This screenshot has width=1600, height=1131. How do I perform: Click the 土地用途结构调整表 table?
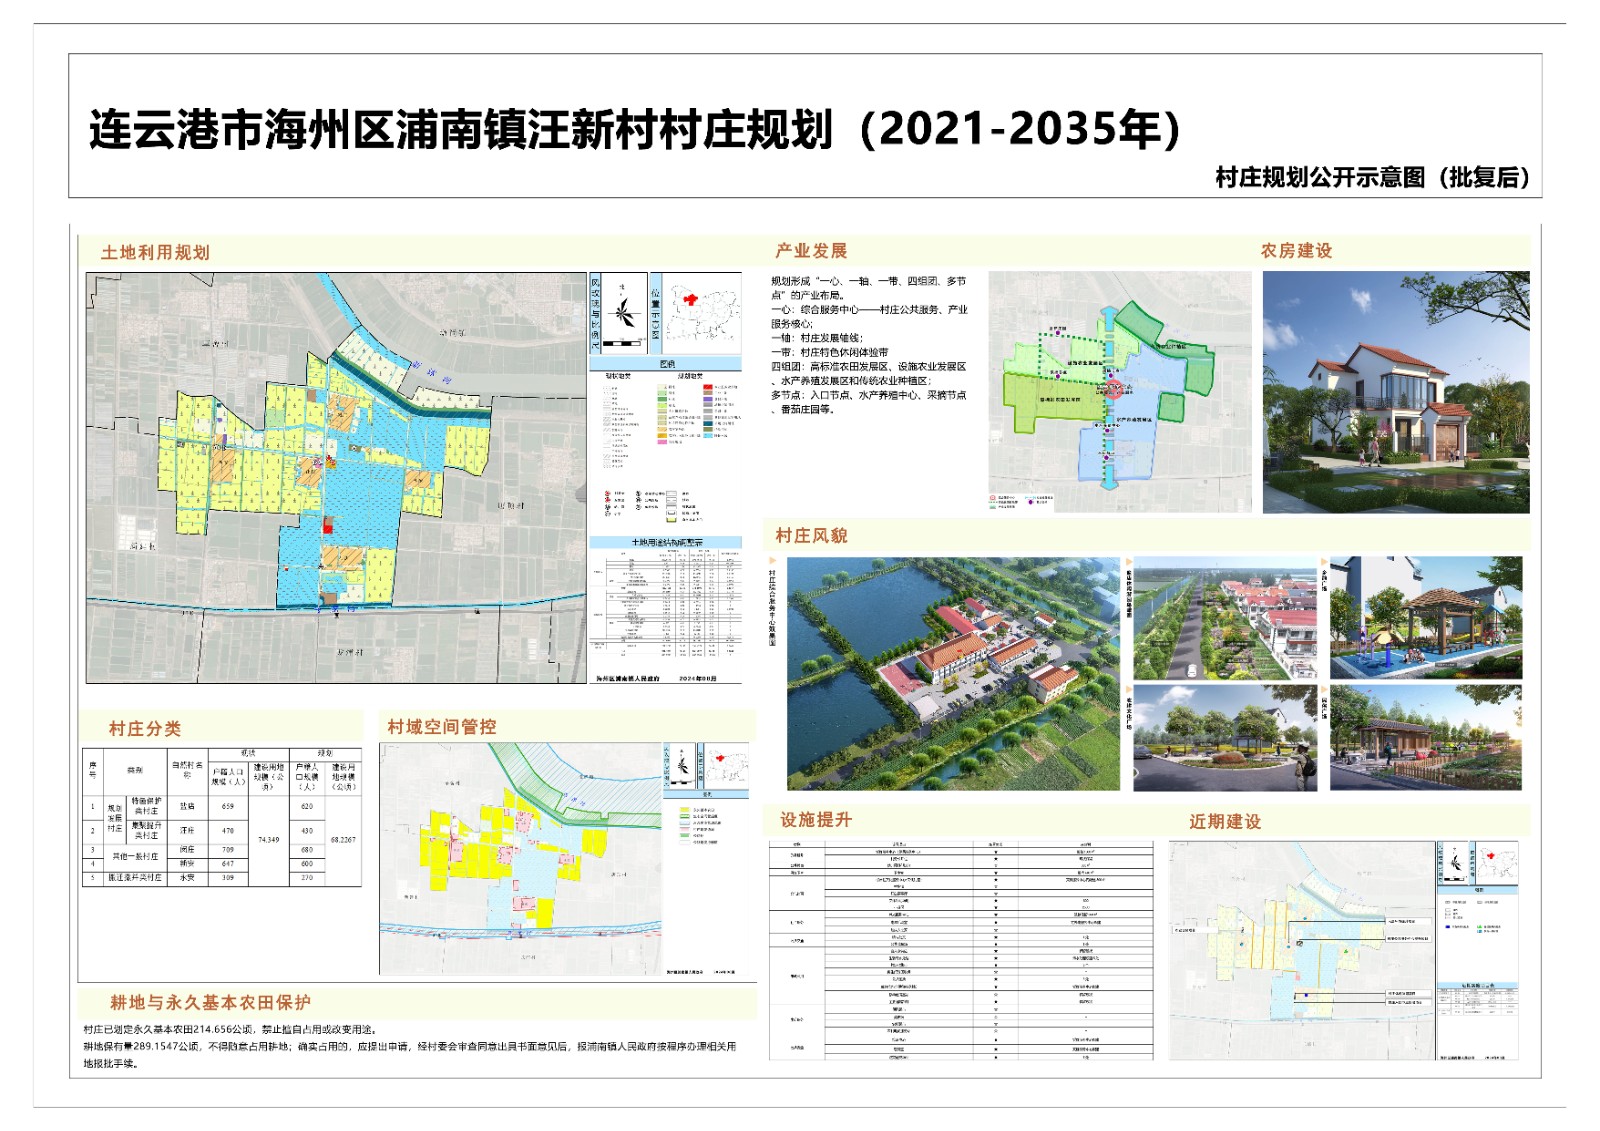tap(666, 605)
